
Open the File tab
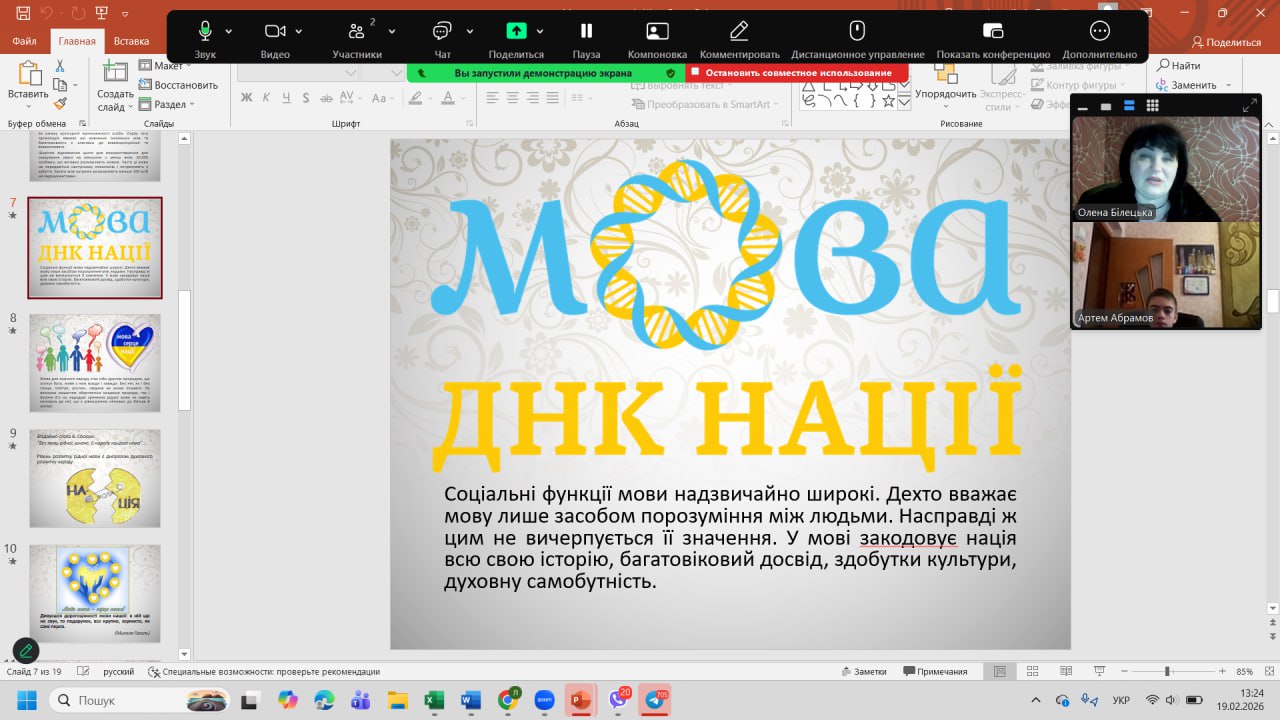[25, 42]
